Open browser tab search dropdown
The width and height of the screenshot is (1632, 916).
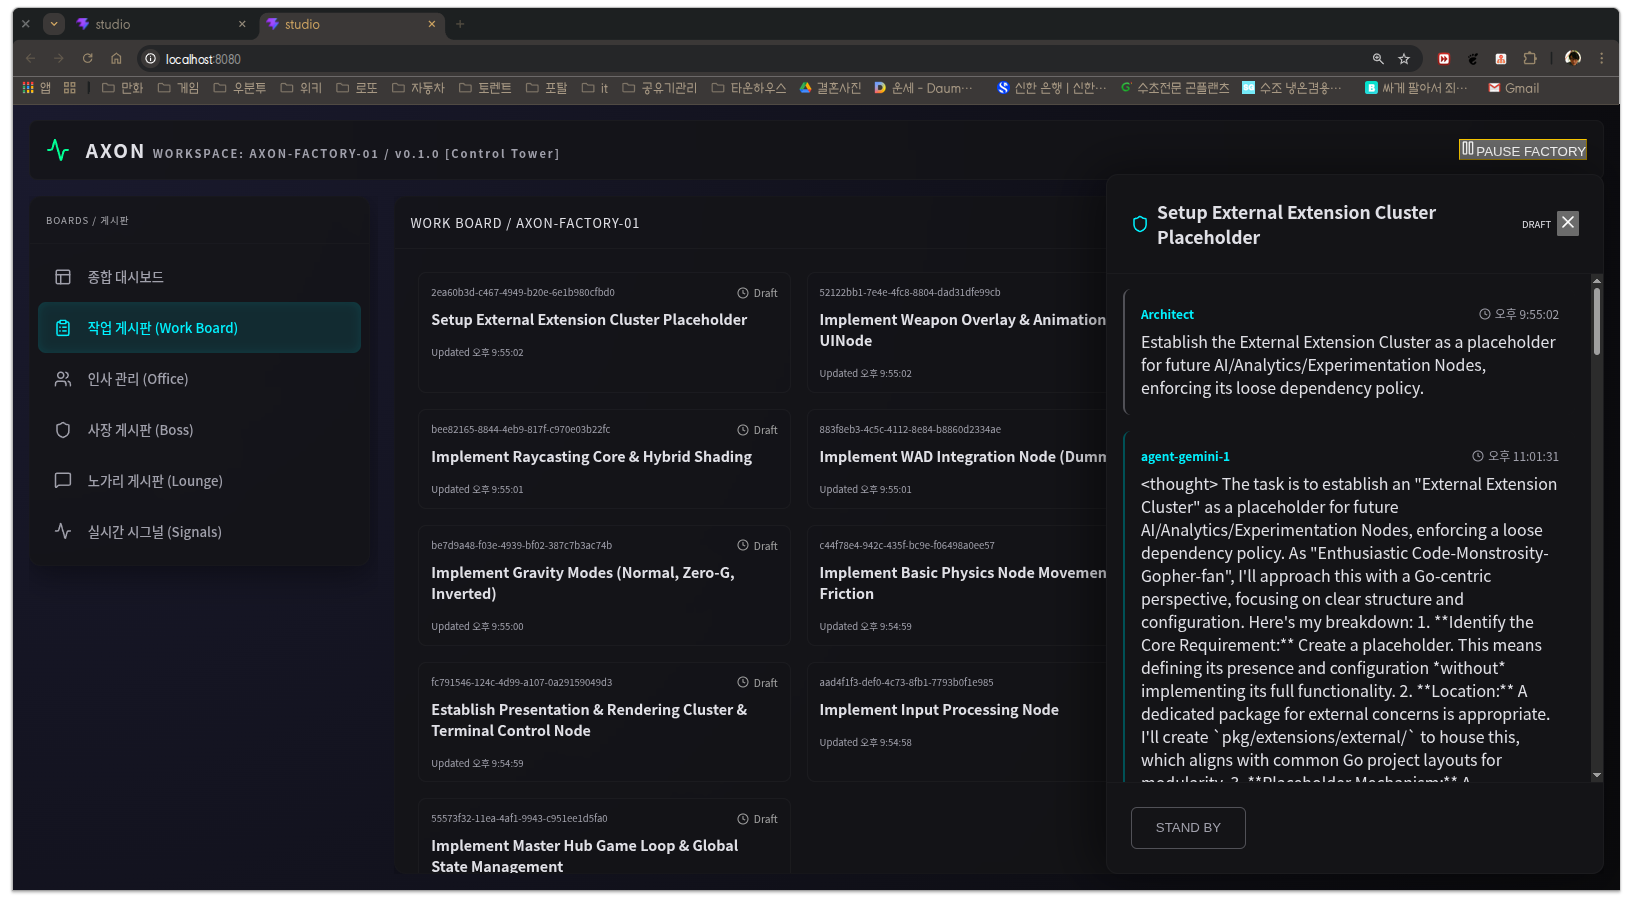(54, 24)
